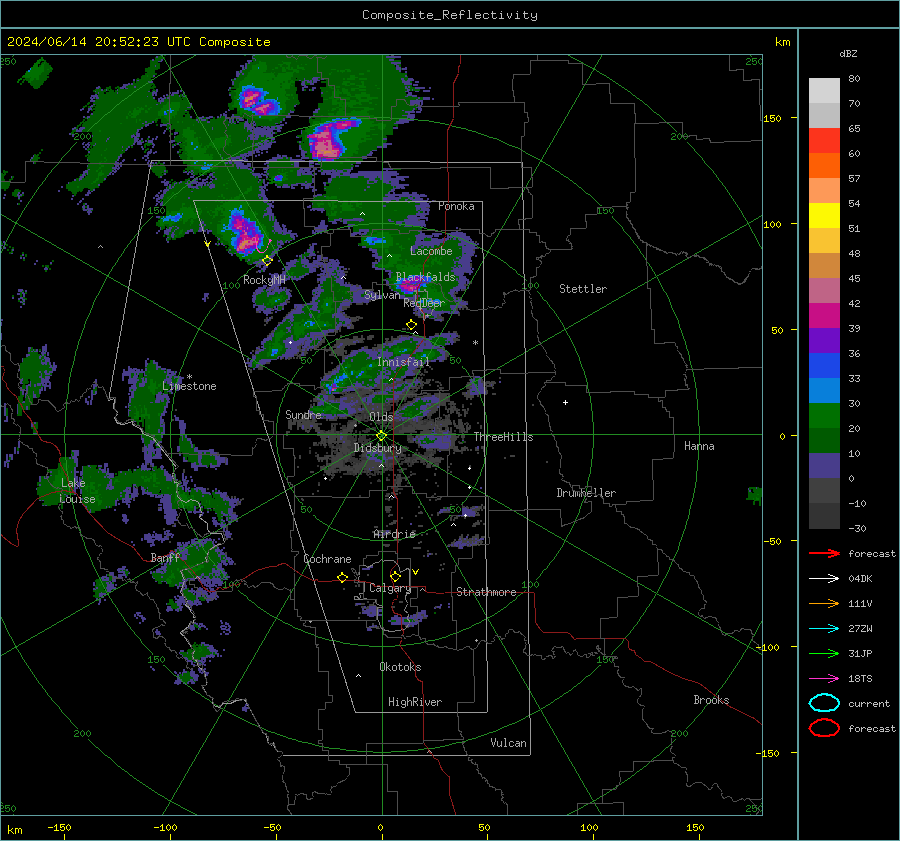The height and width of the screenshot is (841, 900).
Task: Click the Stettler city label
Action: pyautogui.click(x=583, y=289)
